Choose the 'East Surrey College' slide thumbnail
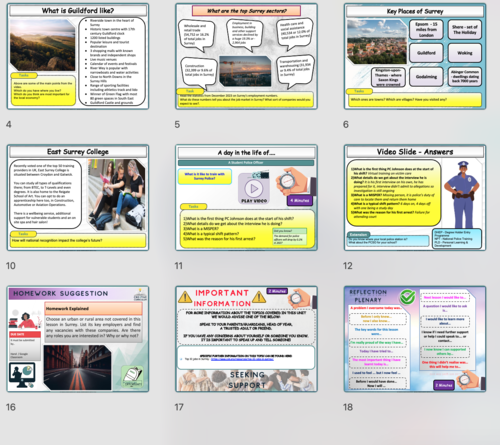The height and width of the screenshot is (445, 500). [x=78, y=198]
